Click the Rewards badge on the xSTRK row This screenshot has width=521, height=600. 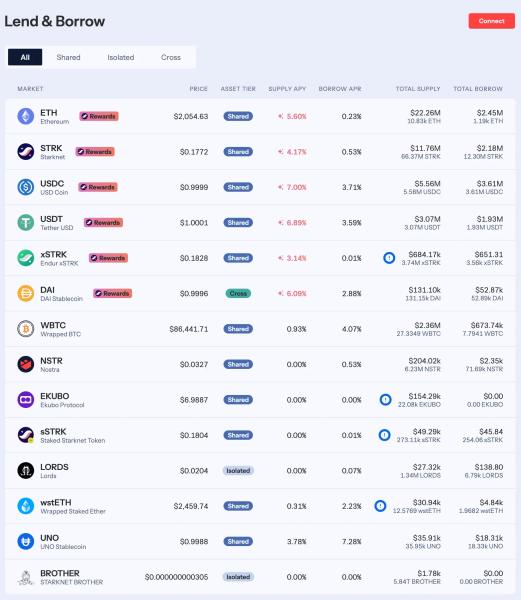[108, 258]
